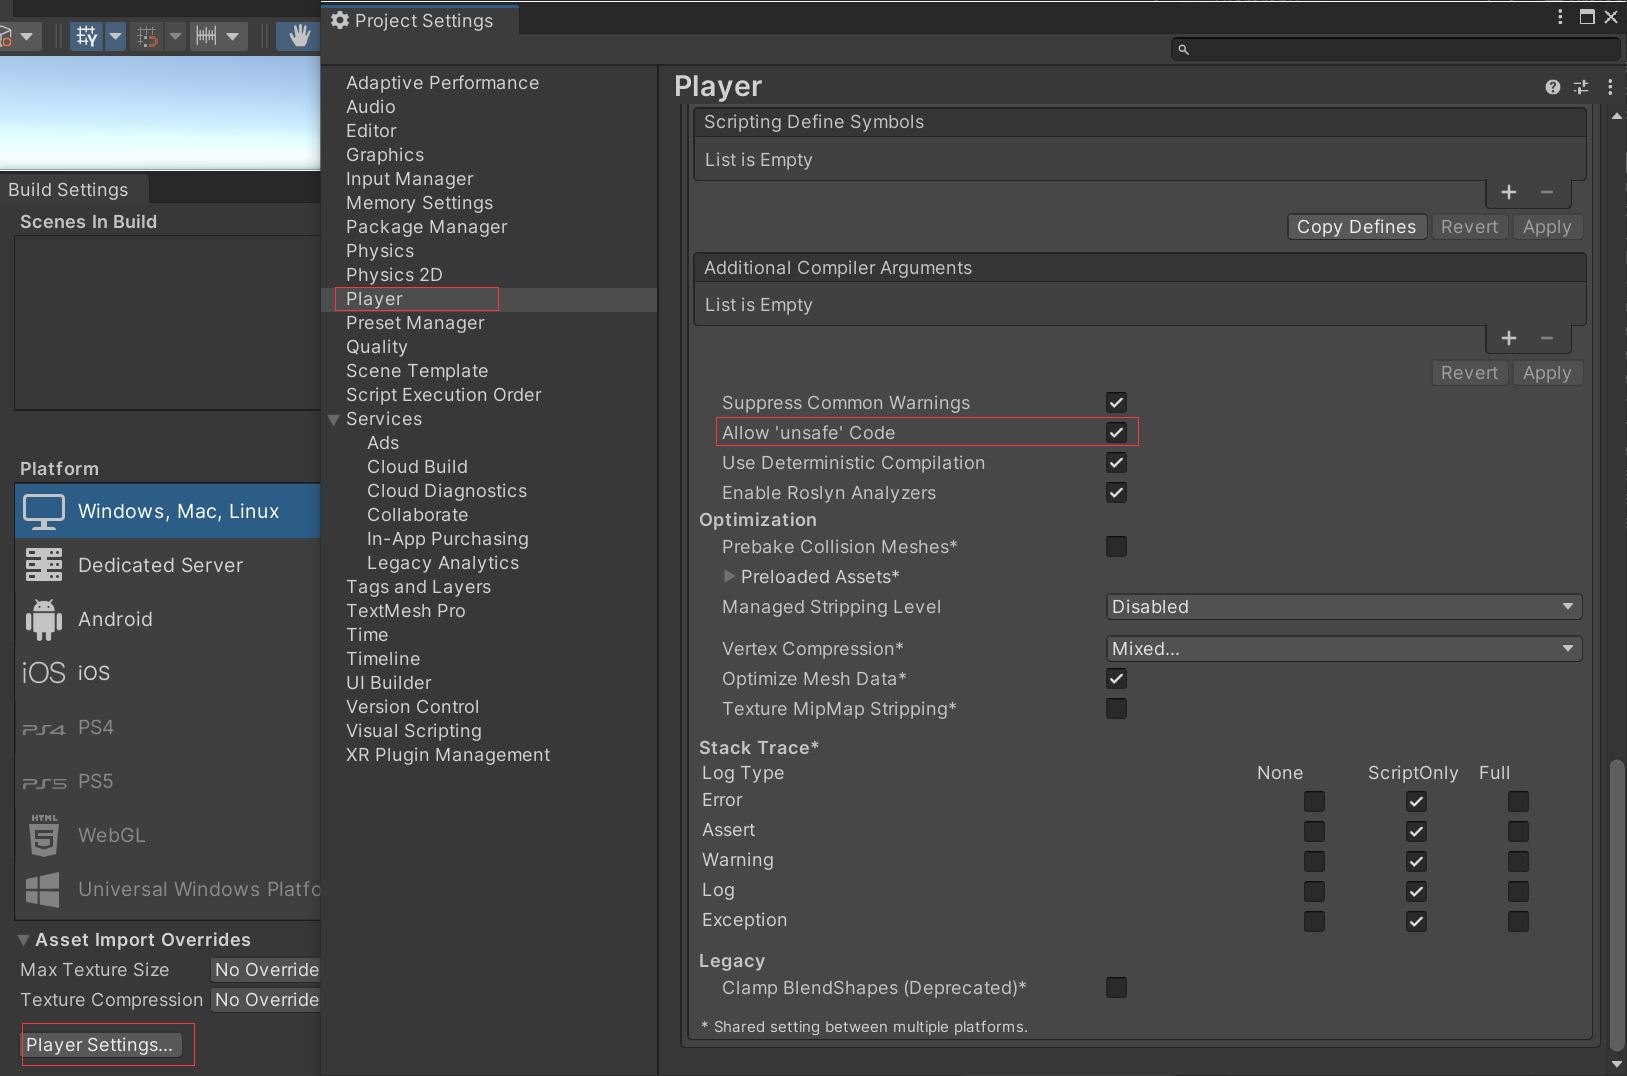Screen dimensions: 1627x1076
Task: Select Universal Windows Platform logo icon
Action: [x=43, y=889]
